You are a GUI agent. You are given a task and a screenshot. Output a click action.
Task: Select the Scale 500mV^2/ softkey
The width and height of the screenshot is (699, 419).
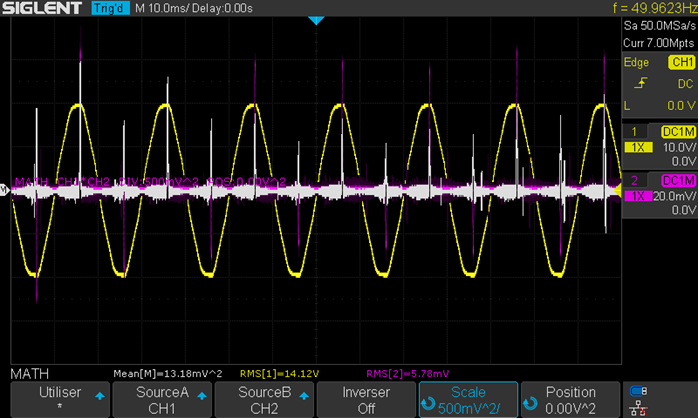[469, 399]
